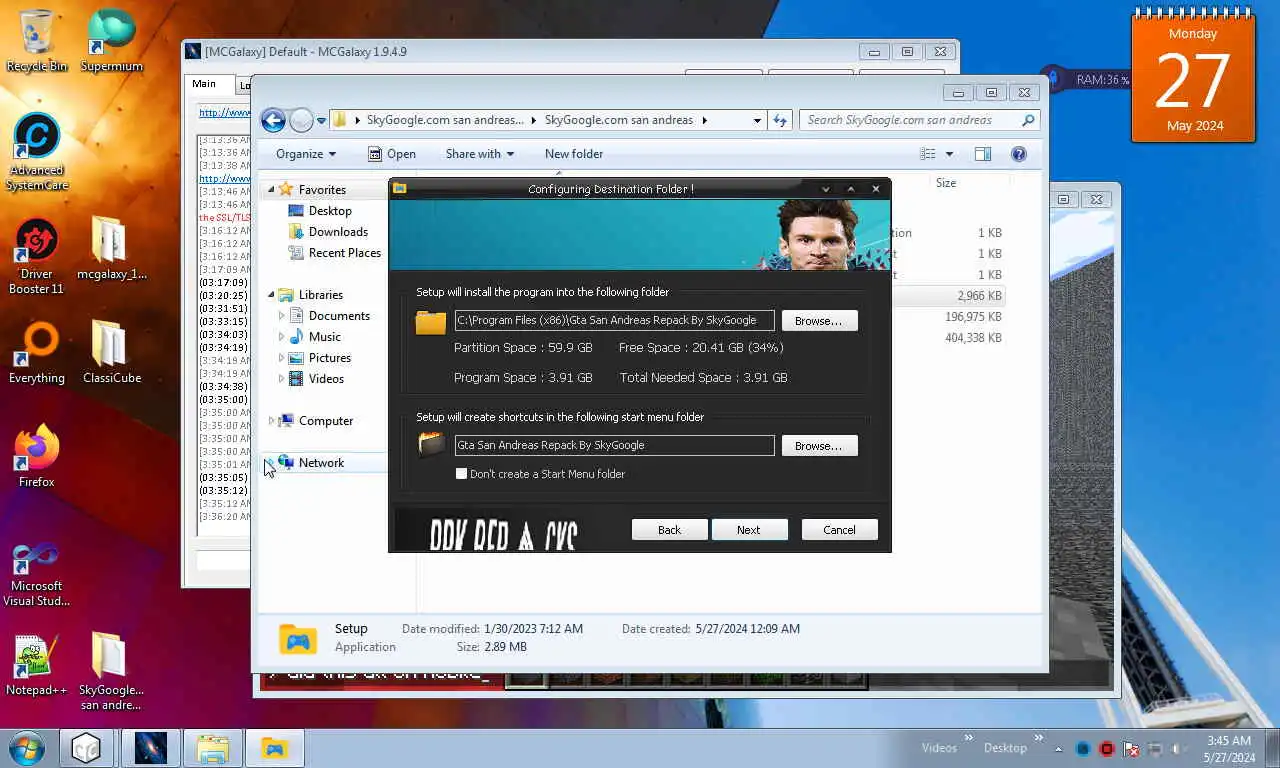Select the Driver Booster 11 desktop icon

(37, 256)
